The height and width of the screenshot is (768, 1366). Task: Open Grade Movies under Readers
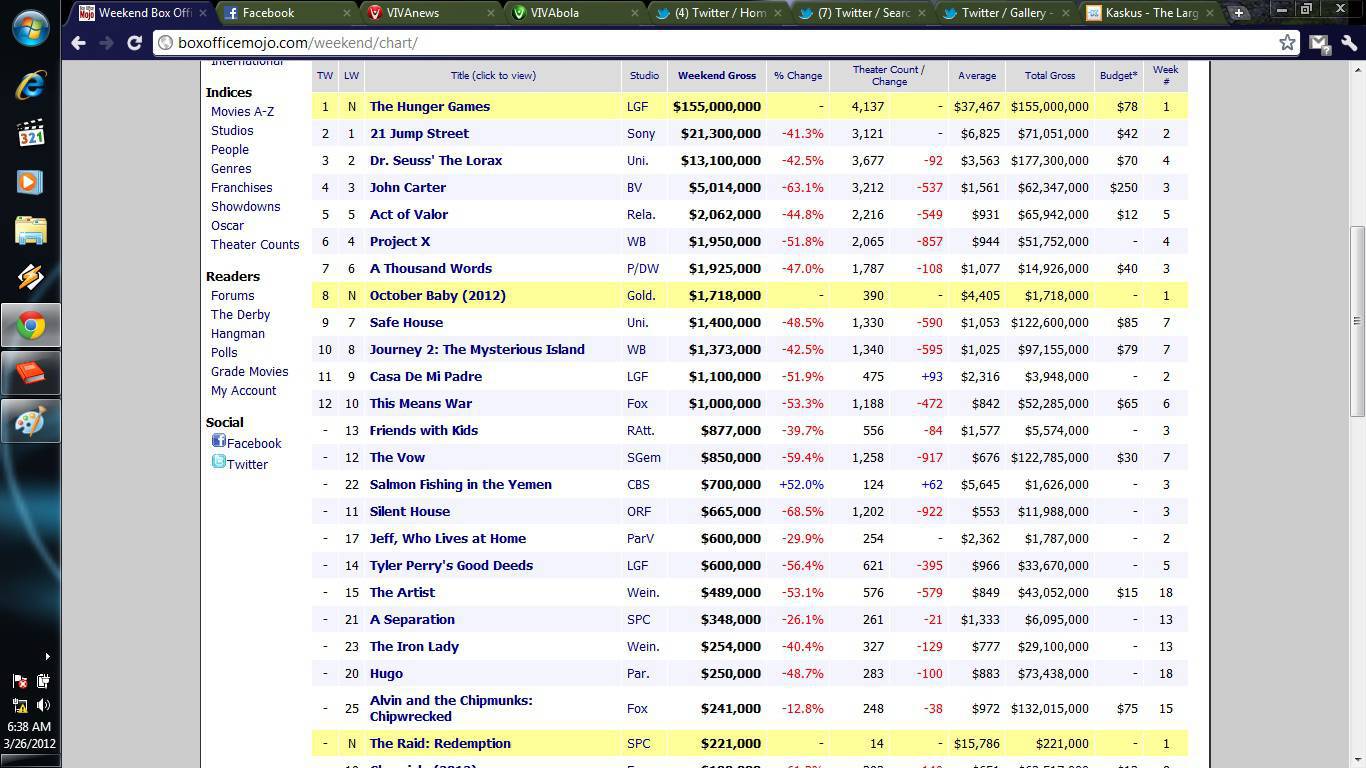(x=249, y=372)
